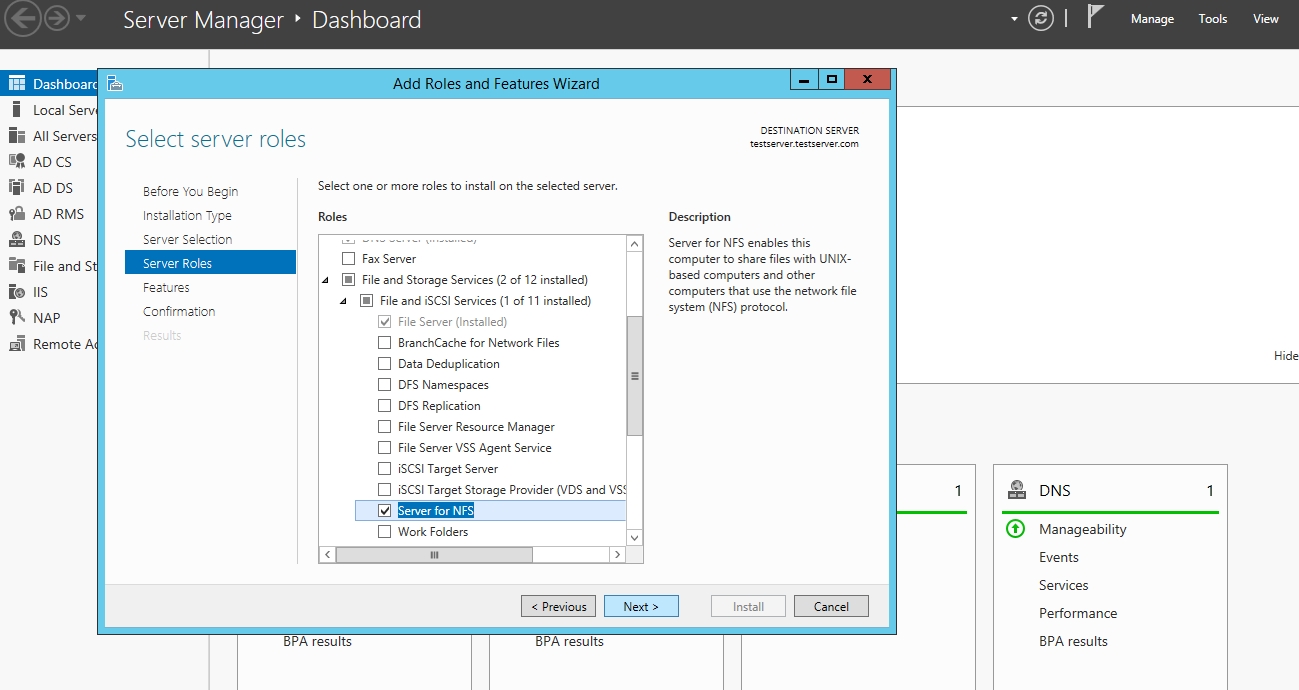Image resolution: width=1299 pixels, height=690 pixels.
Task: Open the header dropdown arrow beside refresh
Action: [x=1014, y=19]
